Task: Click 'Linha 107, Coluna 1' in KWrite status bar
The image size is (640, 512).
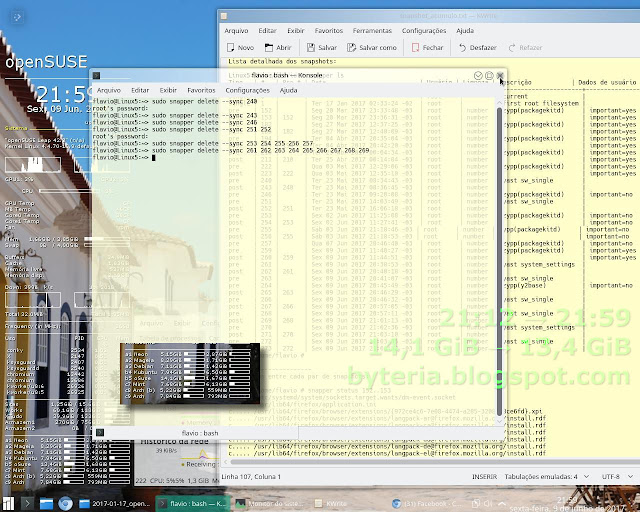Action: click(x=251, y=476)
